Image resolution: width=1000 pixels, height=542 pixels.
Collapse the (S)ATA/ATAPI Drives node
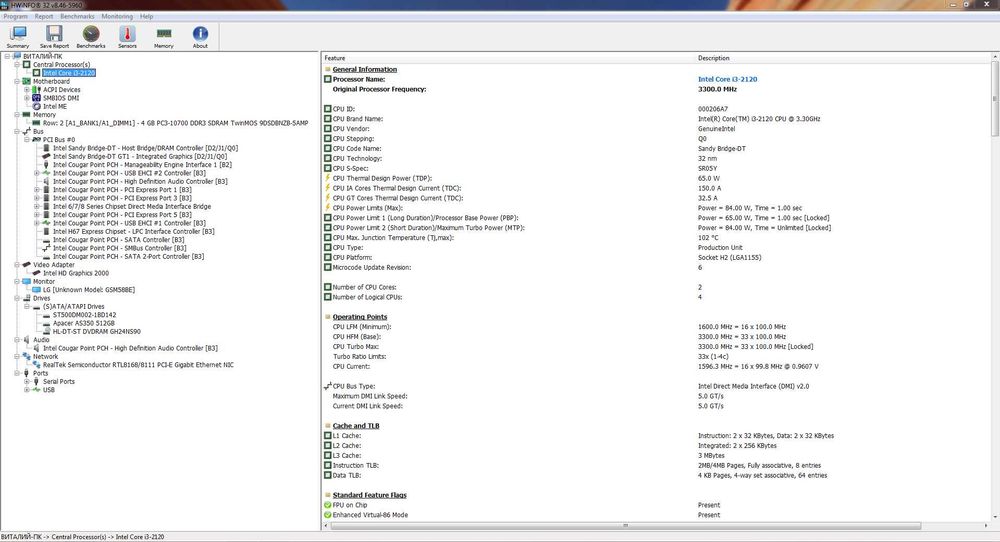[27, 307]
